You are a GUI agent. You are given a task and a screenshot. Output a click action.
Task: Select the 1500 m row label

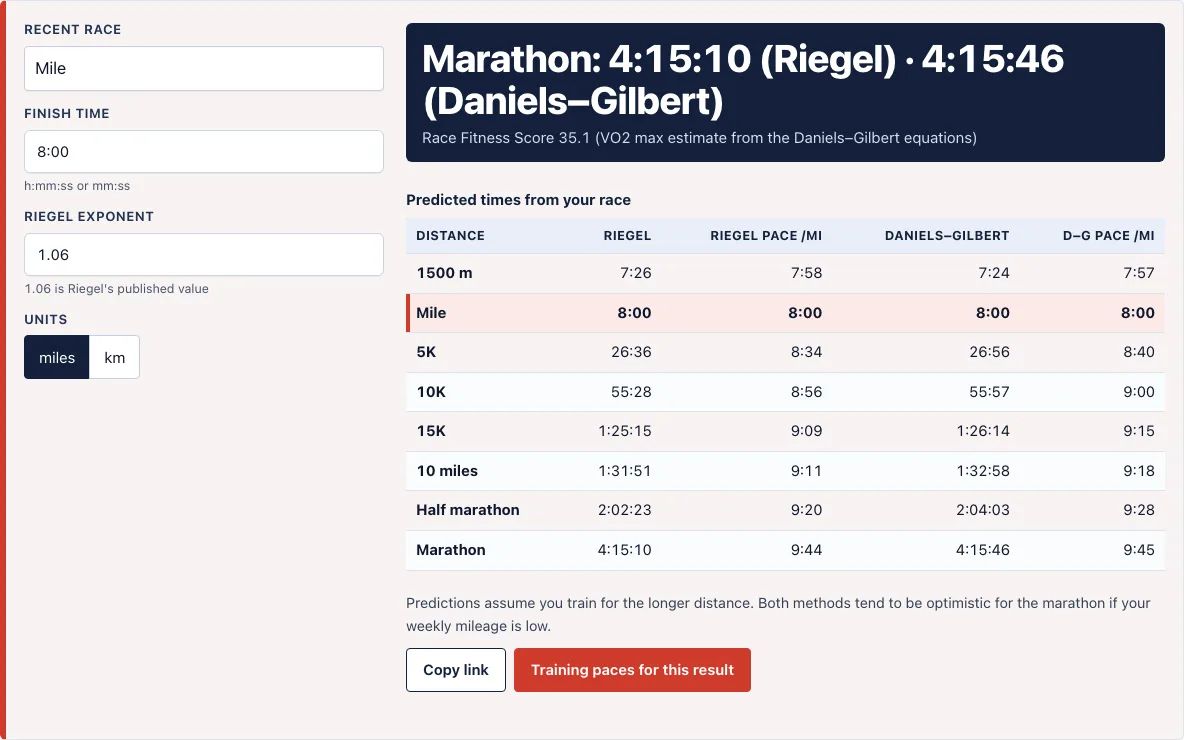(x=444, y=273)
